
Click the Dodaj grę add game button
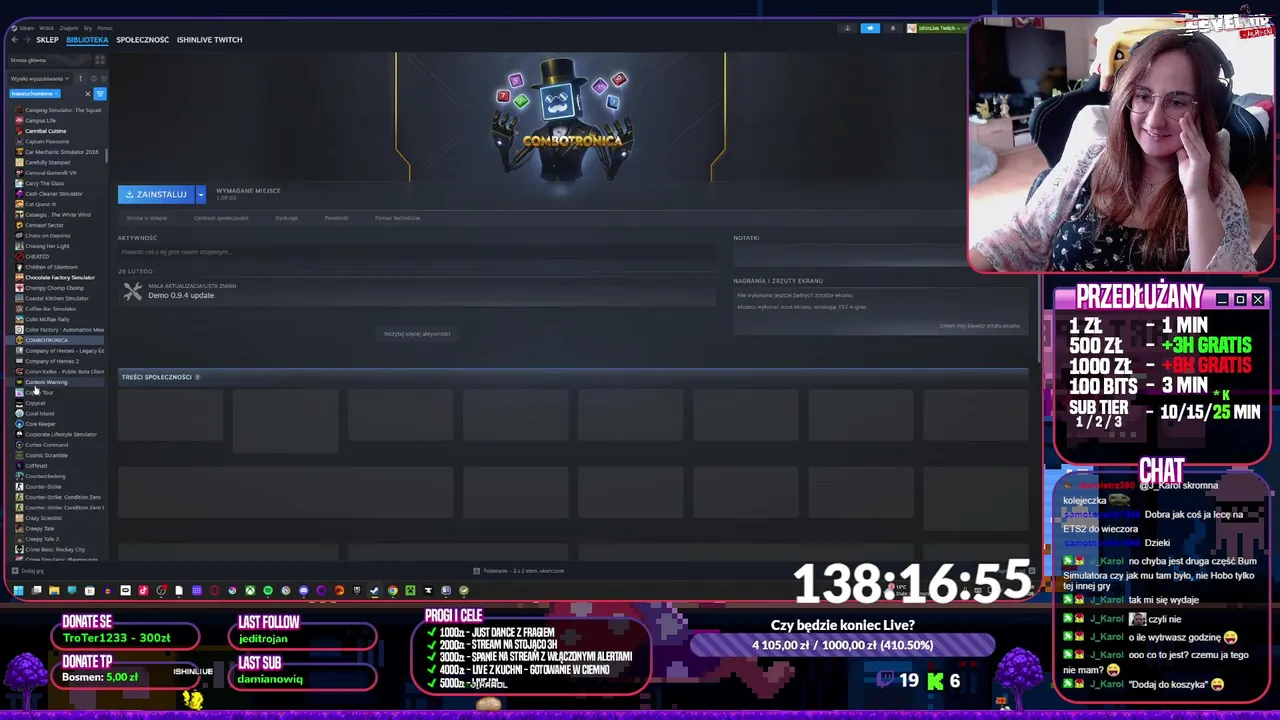(x=28, y=571)
